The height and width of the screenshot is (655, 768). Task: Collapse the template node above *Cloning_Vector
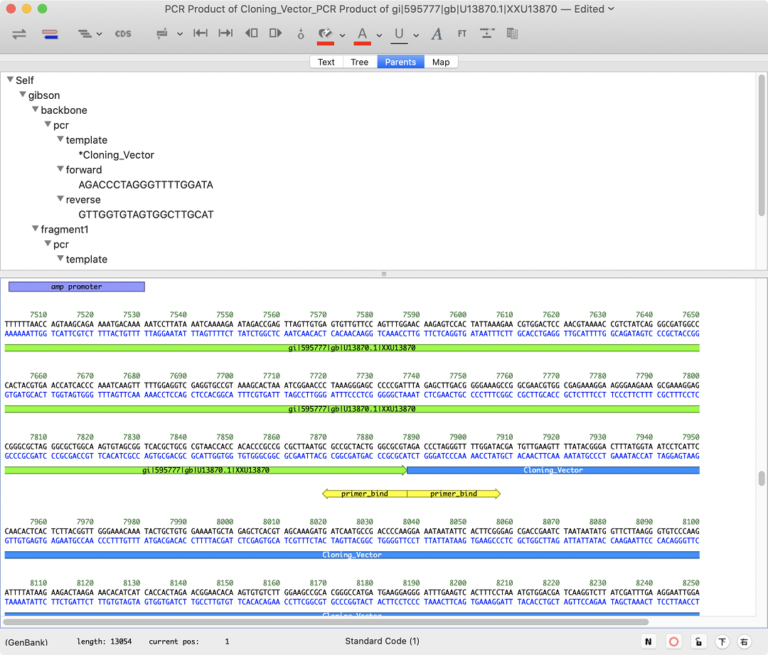60,139
